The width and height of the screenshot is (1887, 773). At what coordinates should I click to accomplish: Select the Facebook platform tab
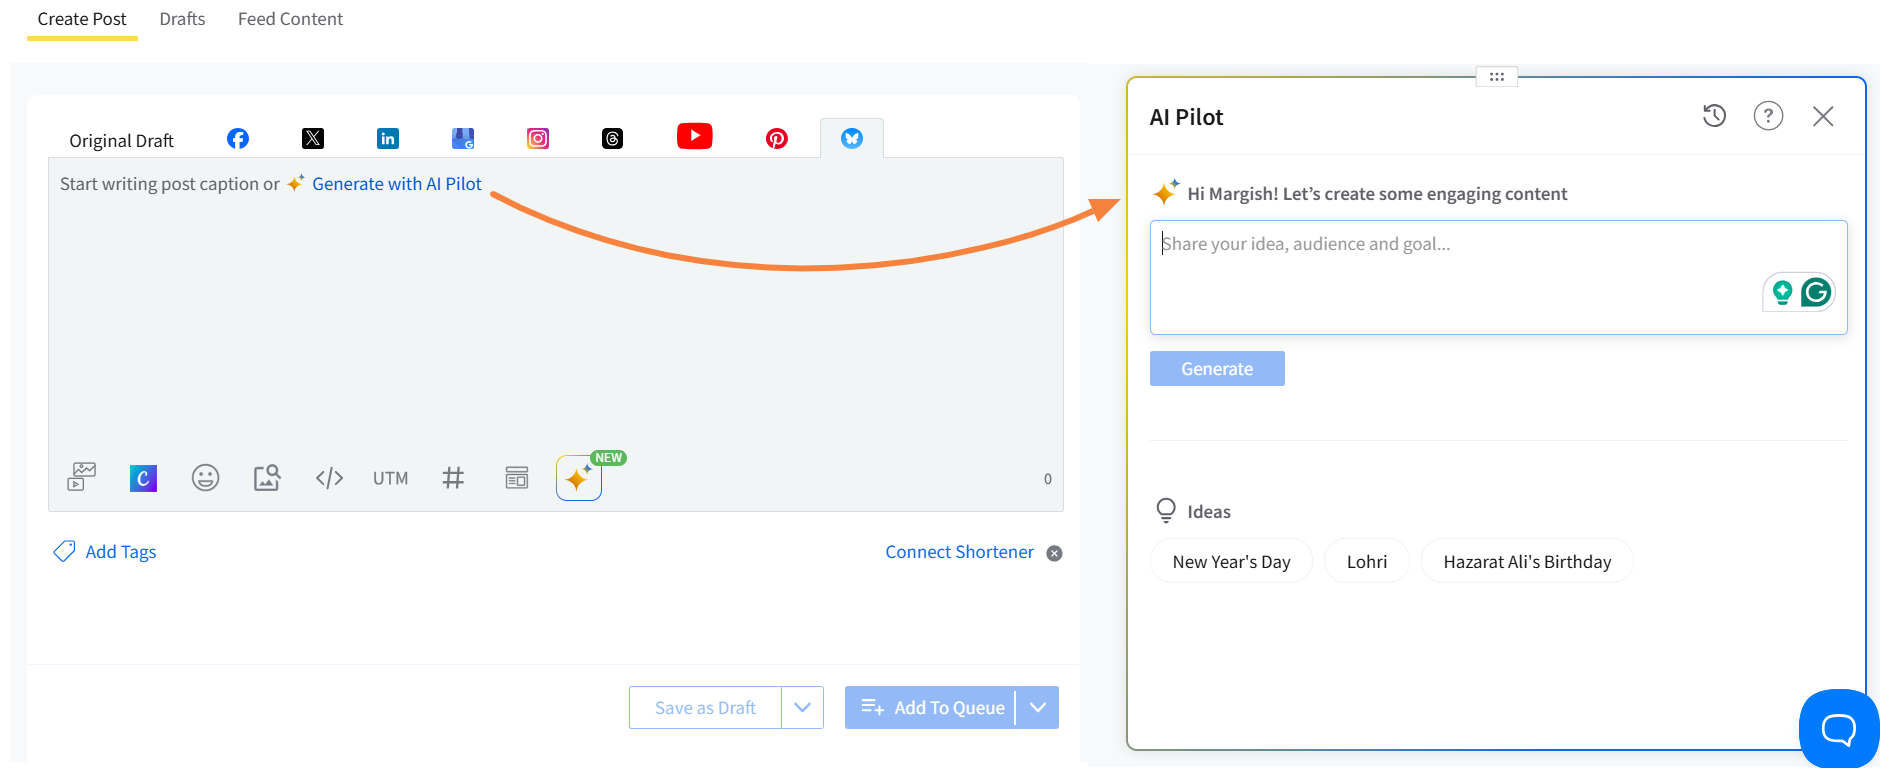click(x=238, y=139)
